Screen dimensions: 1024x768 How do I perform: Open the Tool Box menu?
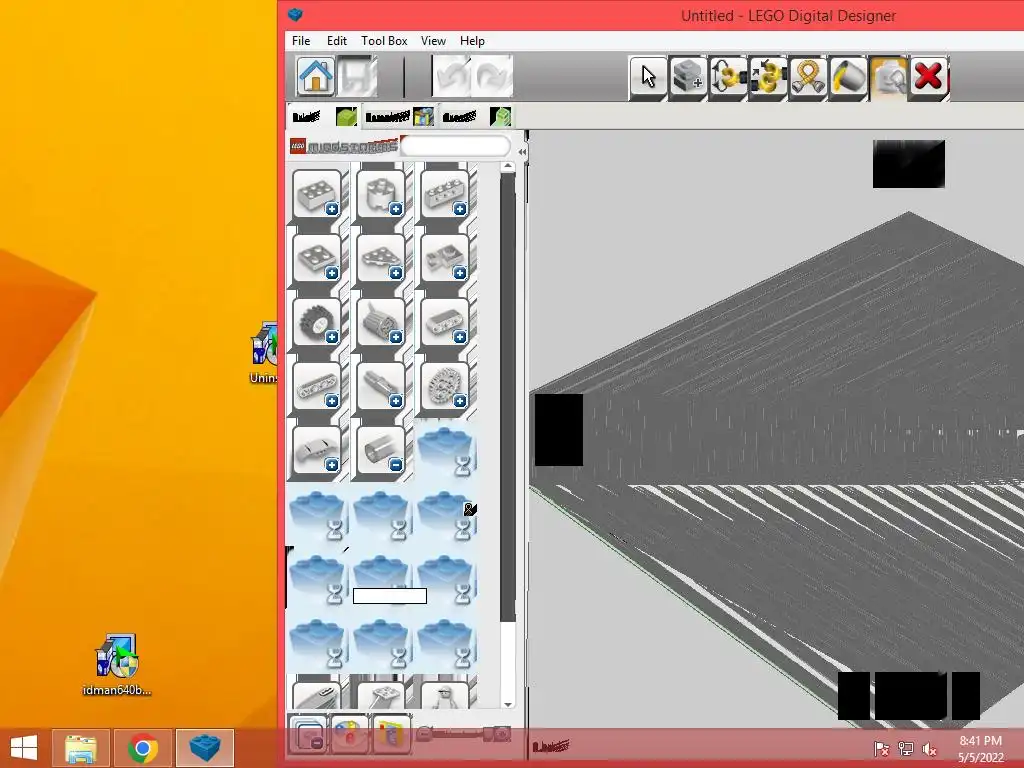(x=384, y=40)
